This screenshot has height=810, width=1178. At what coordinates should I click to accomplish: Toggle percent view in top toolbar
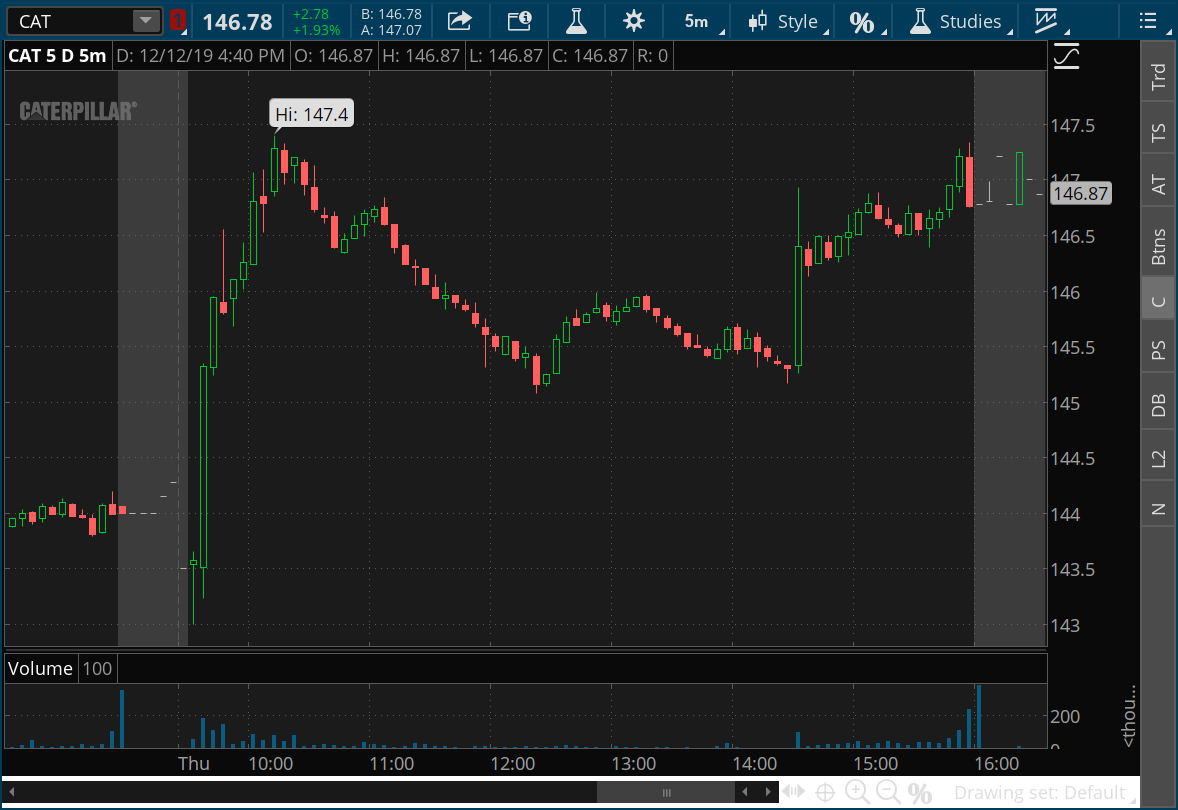click(x=862, y=23)
